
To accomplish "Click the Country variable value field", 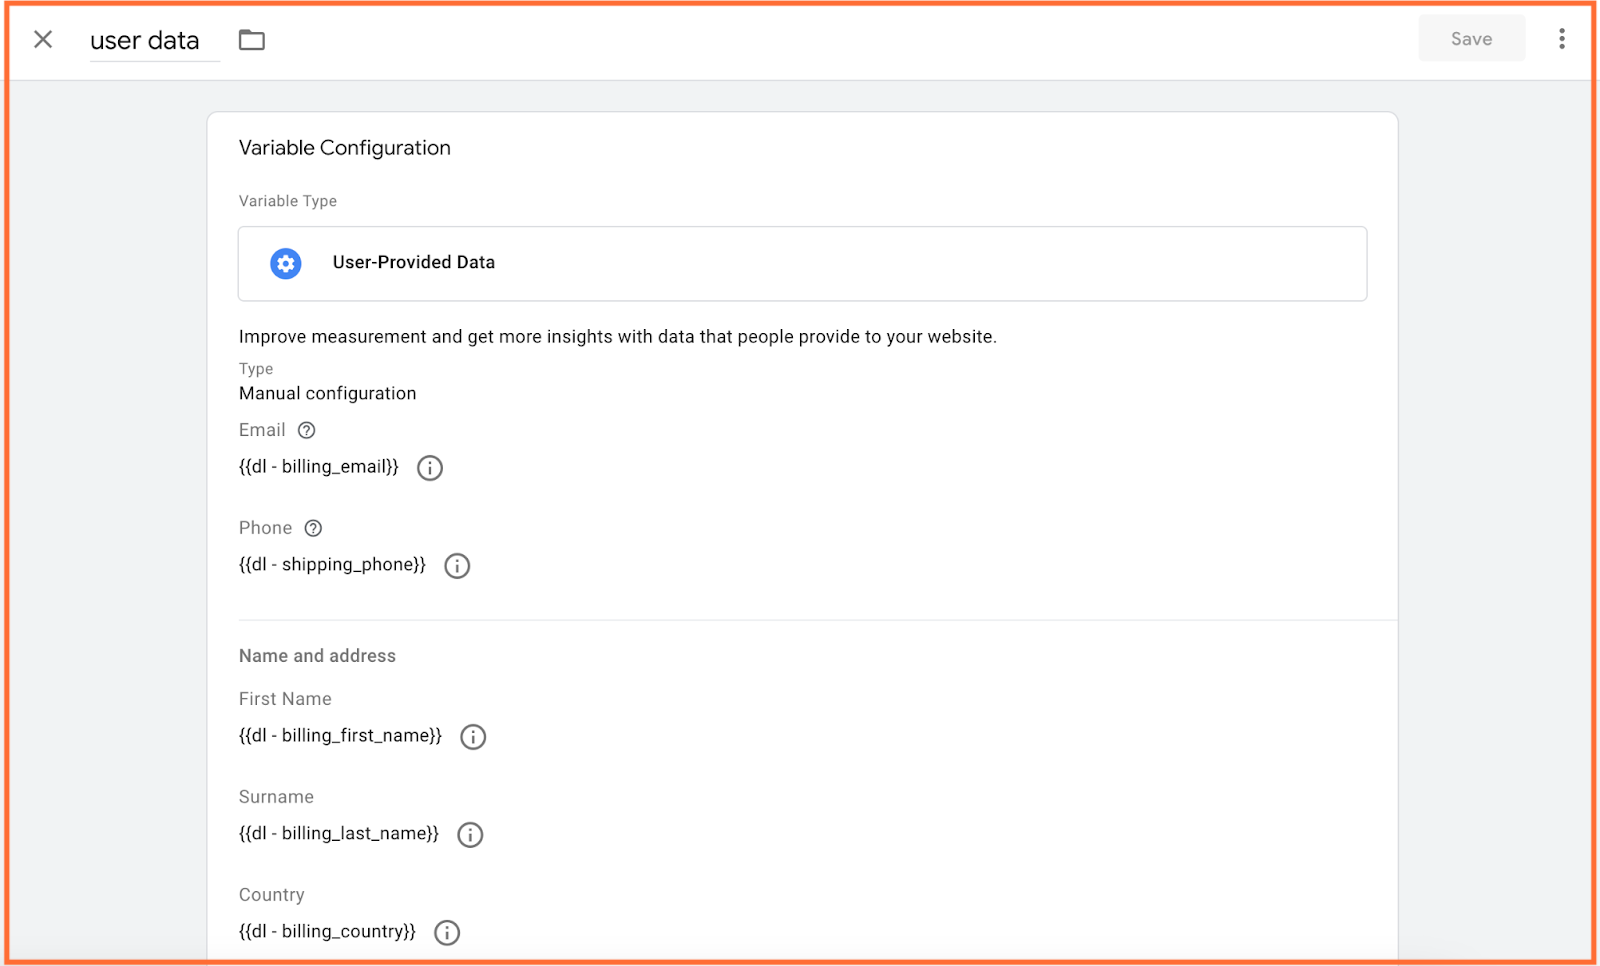I will click(x=326, y=930).
